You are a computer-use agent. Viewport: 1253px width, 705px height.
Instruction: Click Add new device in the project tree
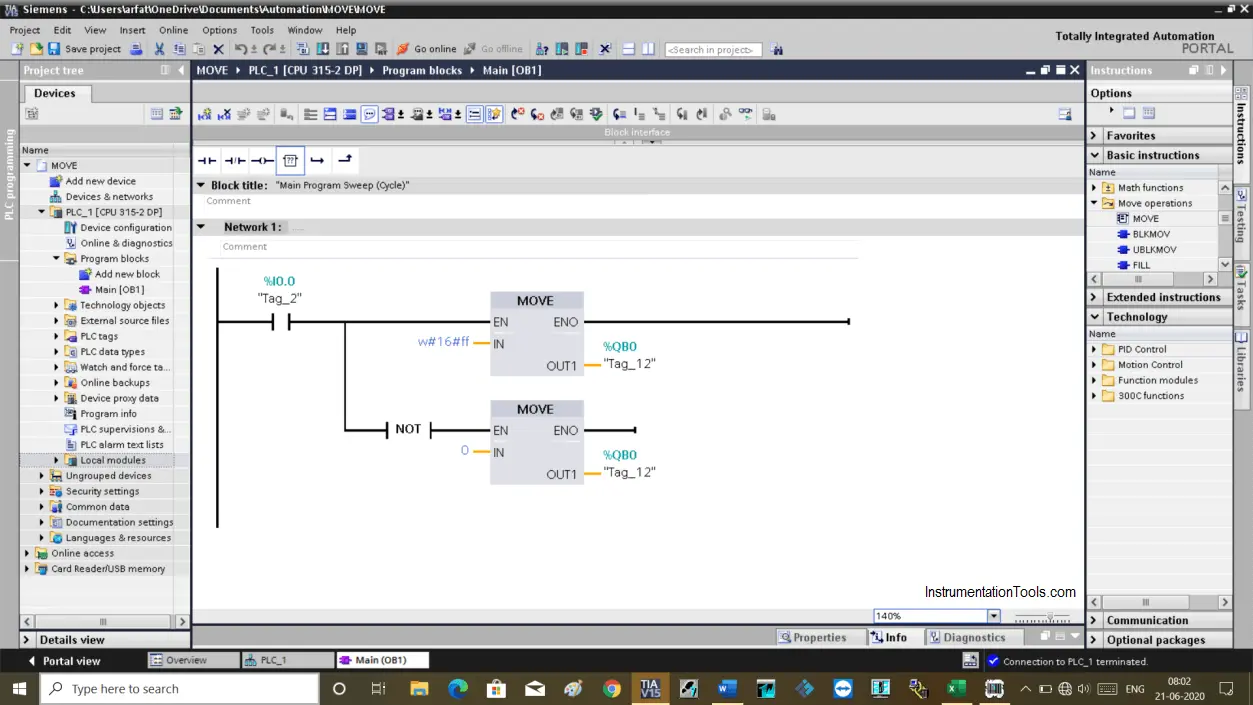(x=100, y=181)
